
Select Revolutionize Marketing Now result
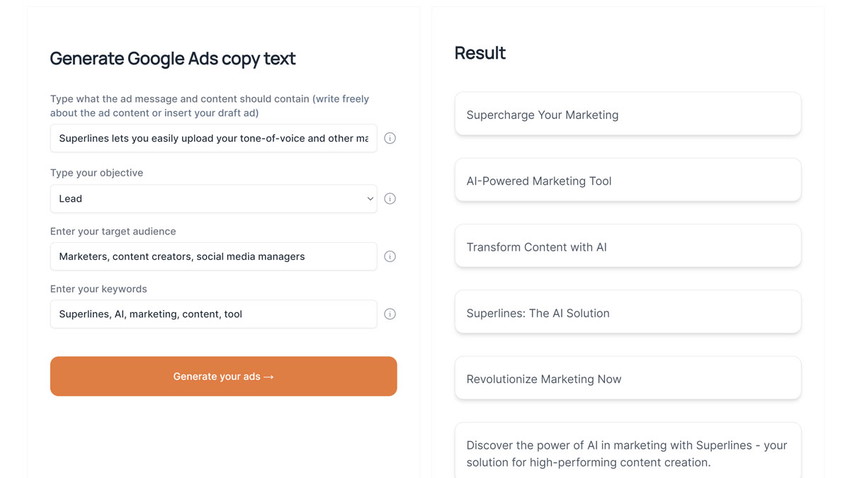tap(628, 379)
